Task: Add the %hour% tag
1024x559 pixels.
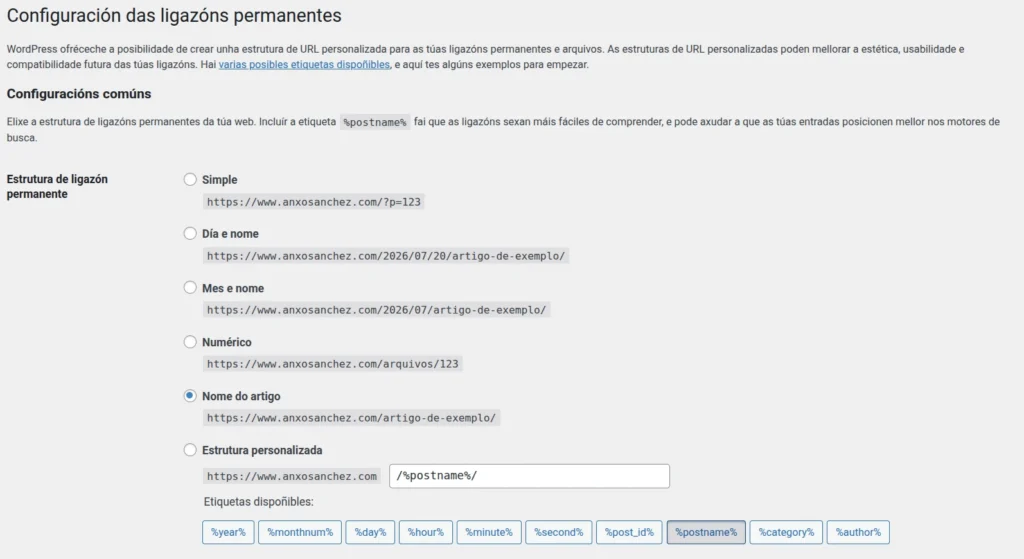Action: pyautogui.click(x=426, y=532)
